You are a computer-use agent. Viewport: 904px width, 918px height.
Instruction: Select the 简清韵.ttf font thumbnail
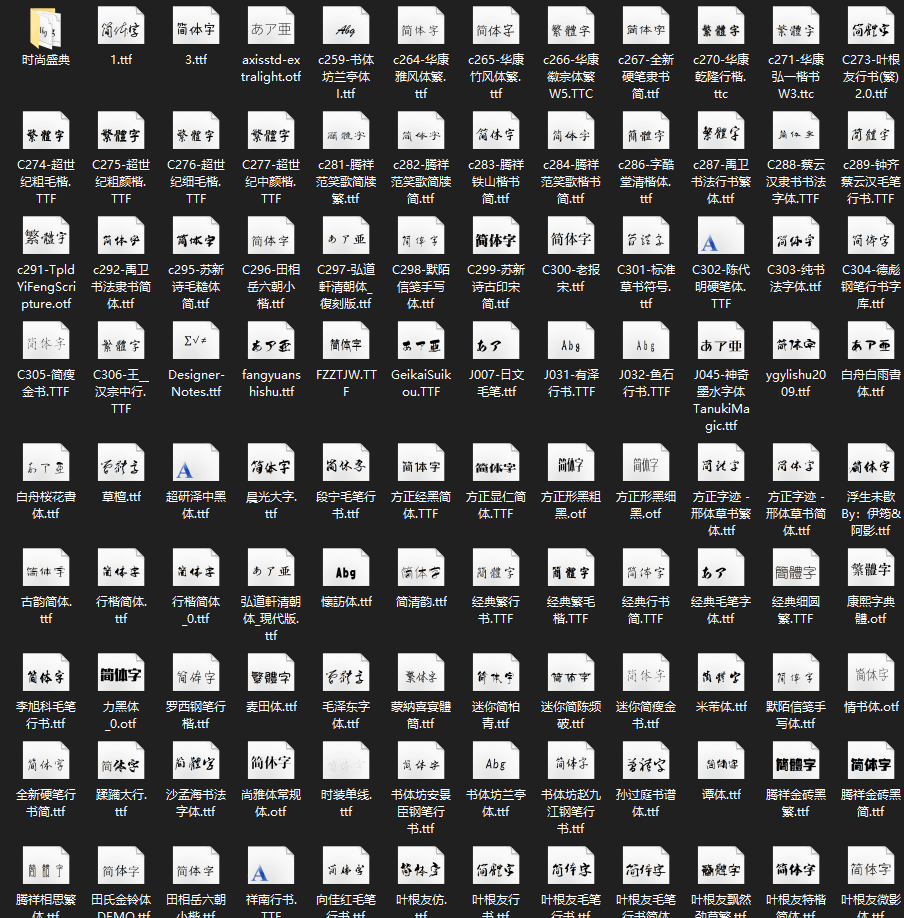click(x=421, y=568)
